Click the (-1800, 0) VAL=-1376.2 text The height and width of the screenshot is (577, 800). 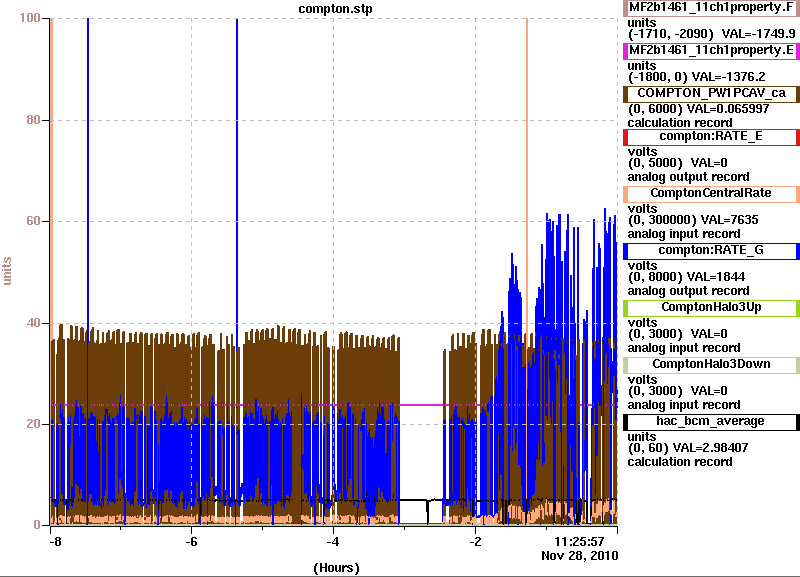696,77
